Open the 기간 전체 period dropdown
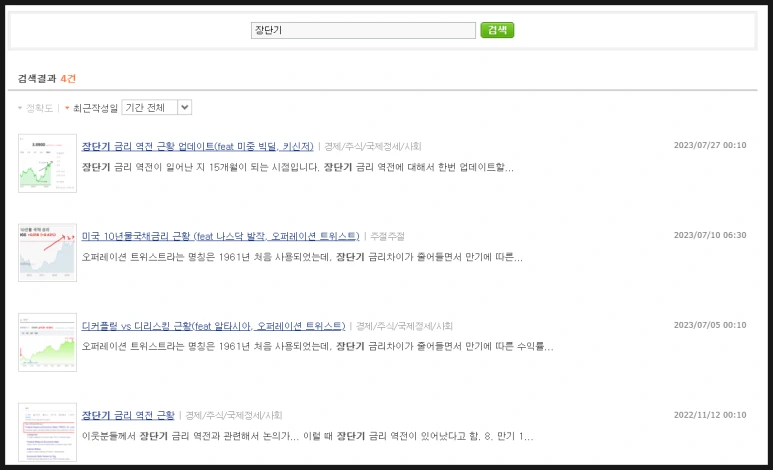This screenshot has height=470, width=773. 157,108
